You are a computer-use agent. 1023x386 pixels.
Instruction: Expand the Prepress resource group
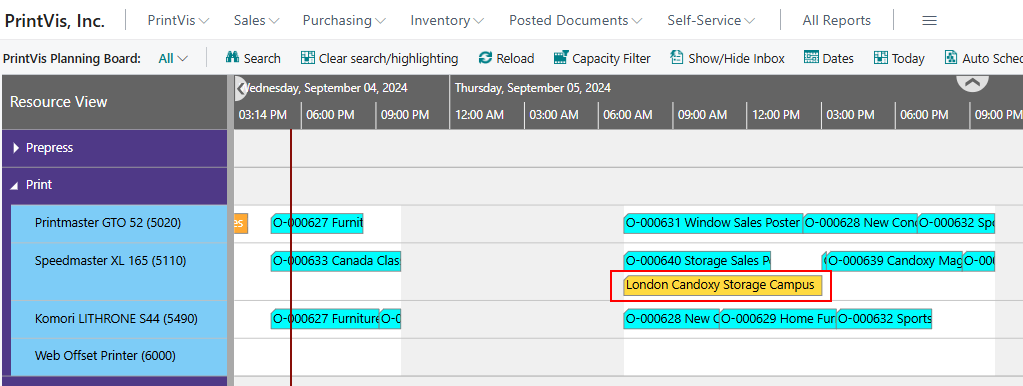(17, 148)
